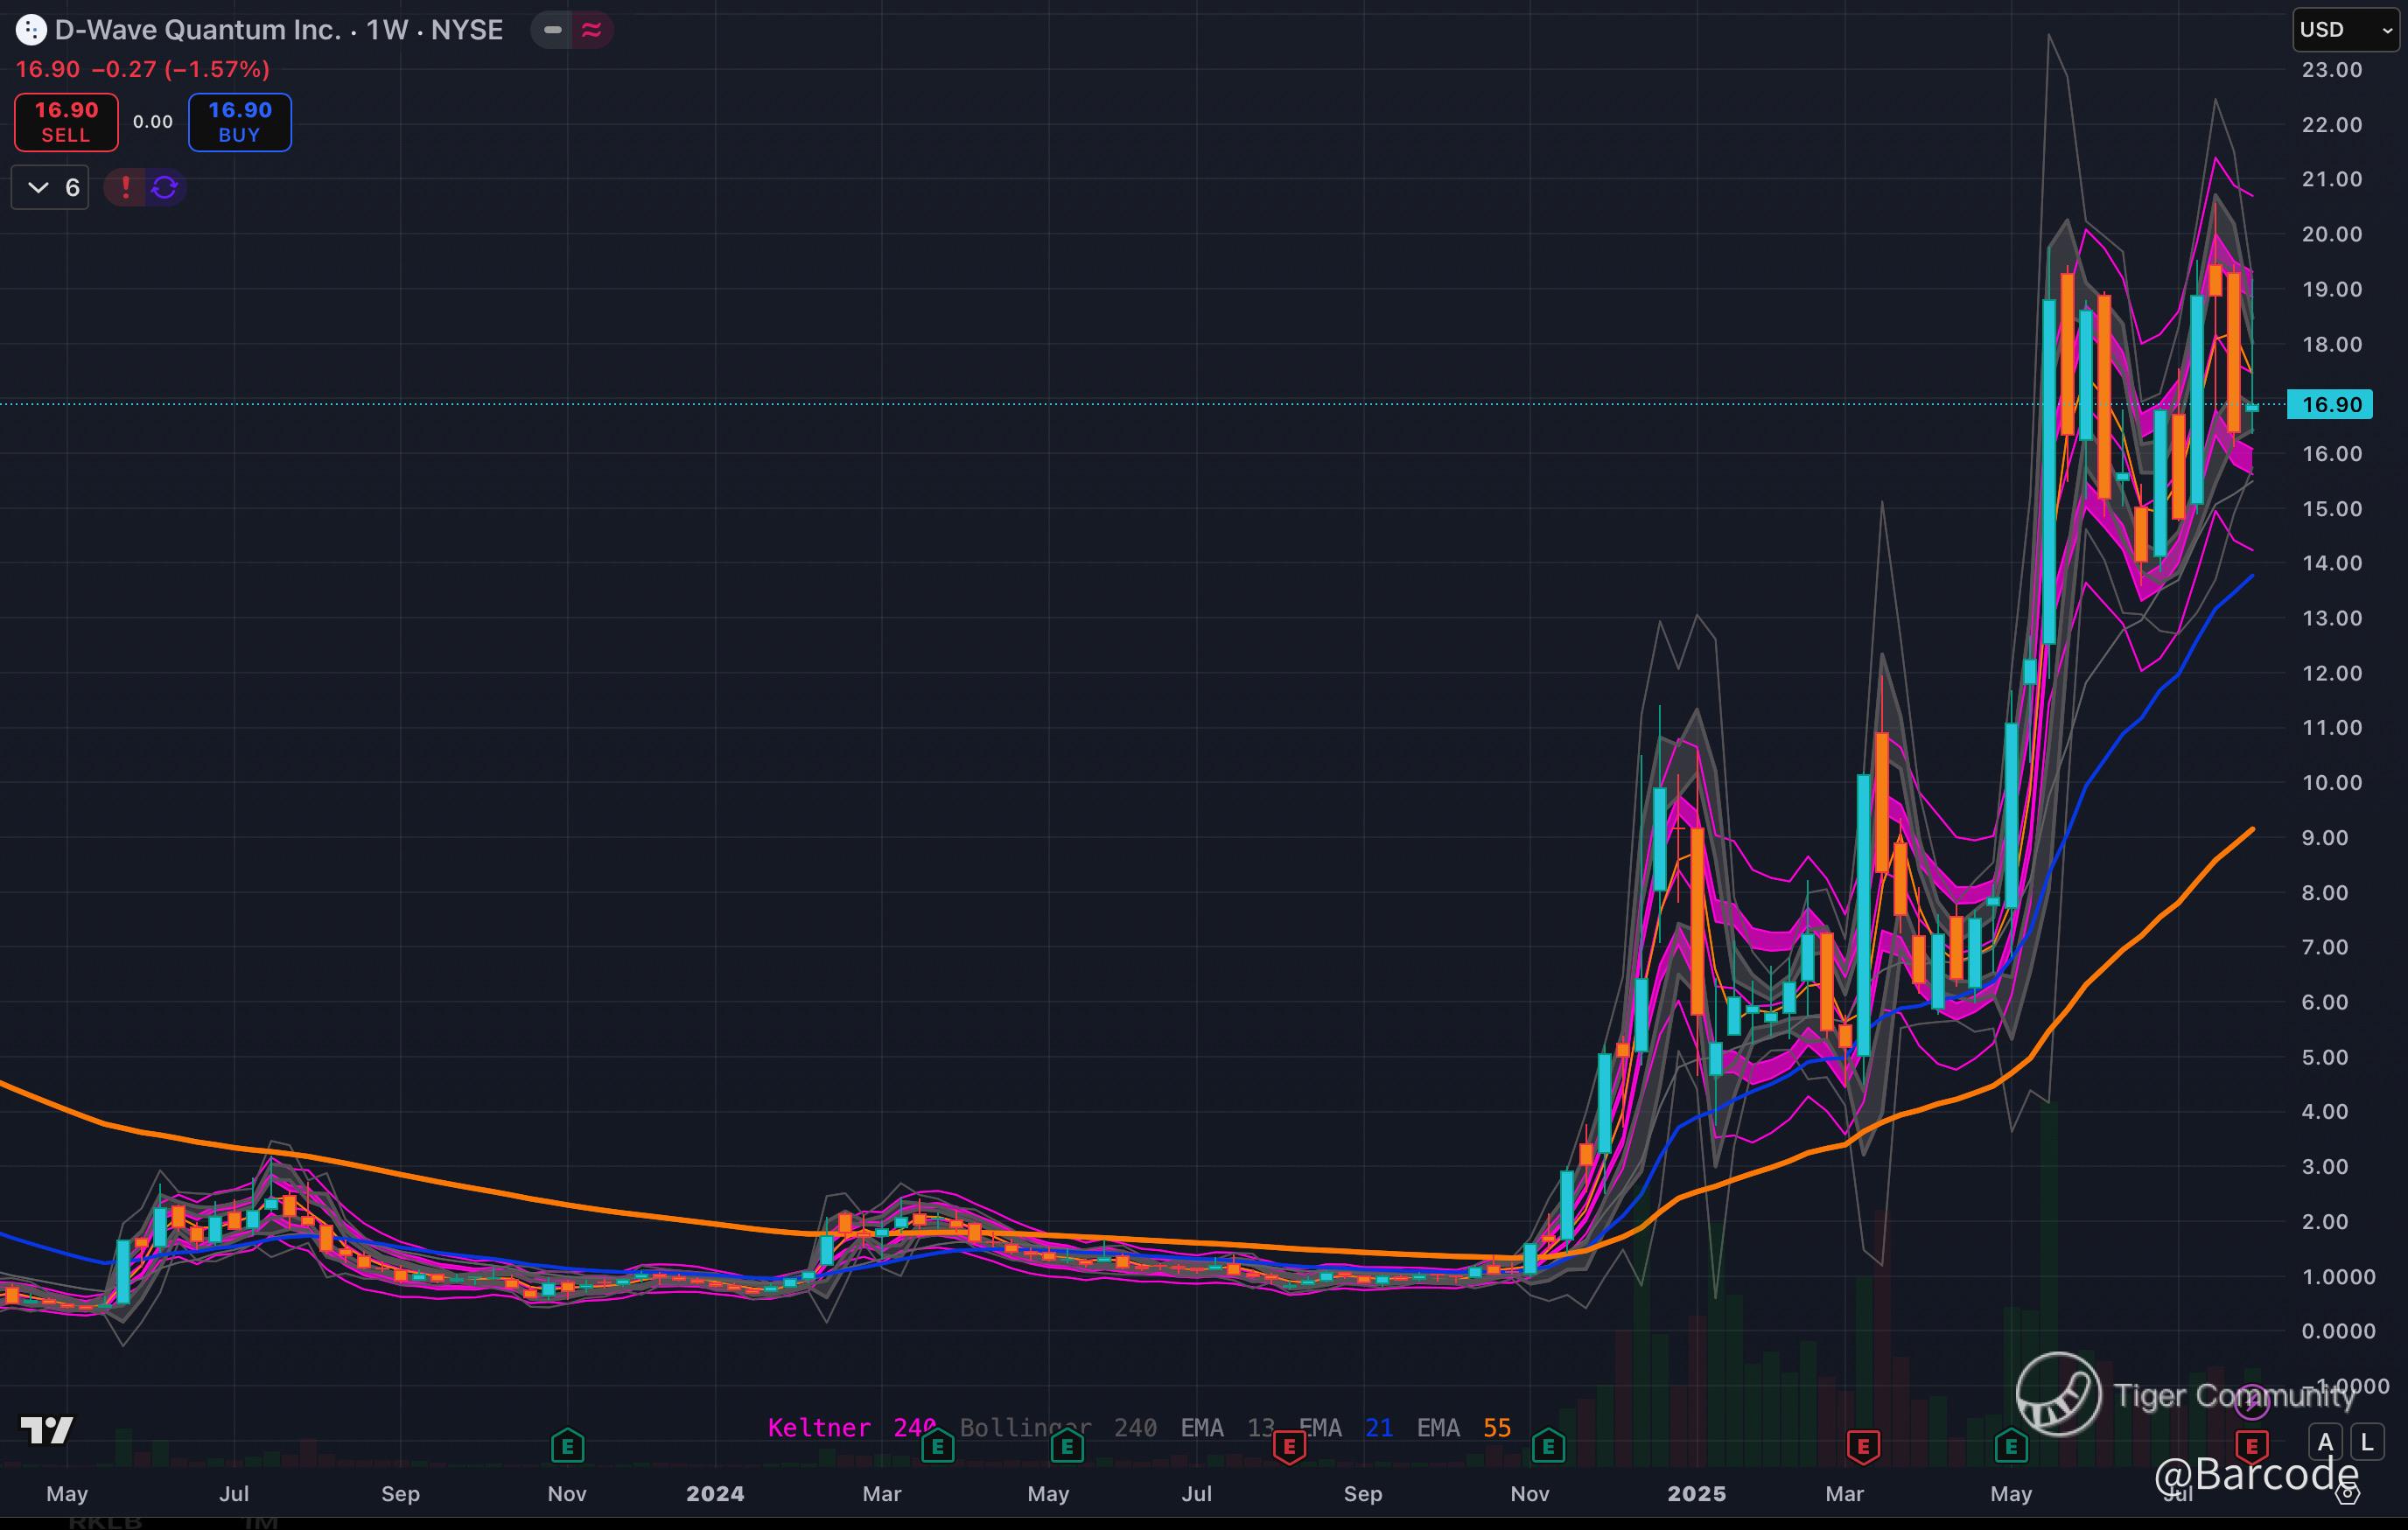Click the pink approximate-equals icon beside NYSE
The image size is (2408, 1530).
pos(591,30)
